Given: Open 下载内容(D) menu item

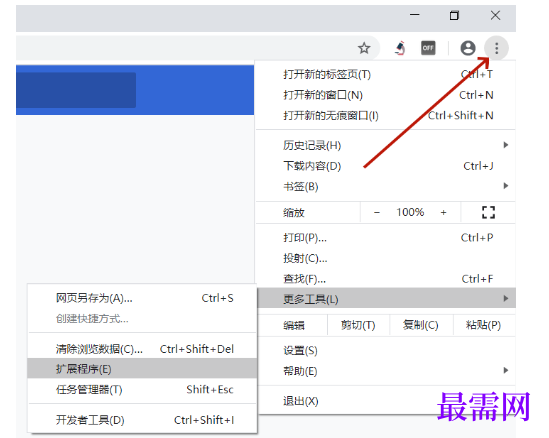Looking at the screenshot, I should coord(385,166).
